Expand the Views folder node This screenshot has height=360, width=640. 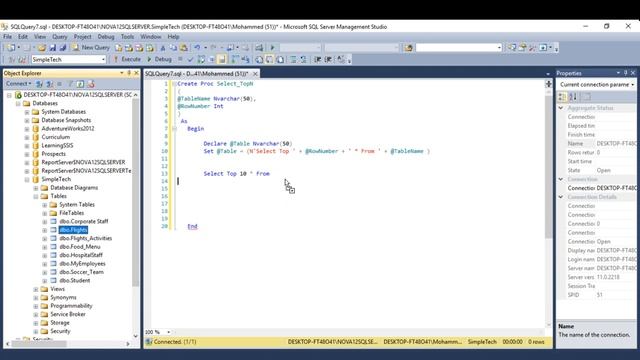click(36, 289)
